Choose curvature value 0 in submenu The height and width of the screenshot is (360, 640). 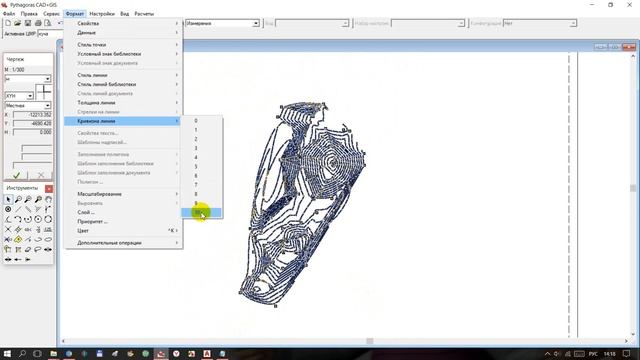[202, 120]
